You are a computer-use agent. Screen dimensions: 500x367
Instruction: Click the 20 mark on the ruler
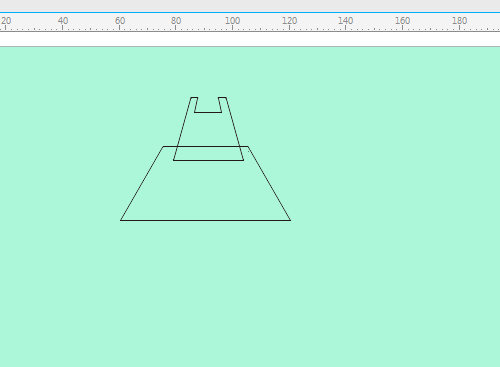pos(6,21)
